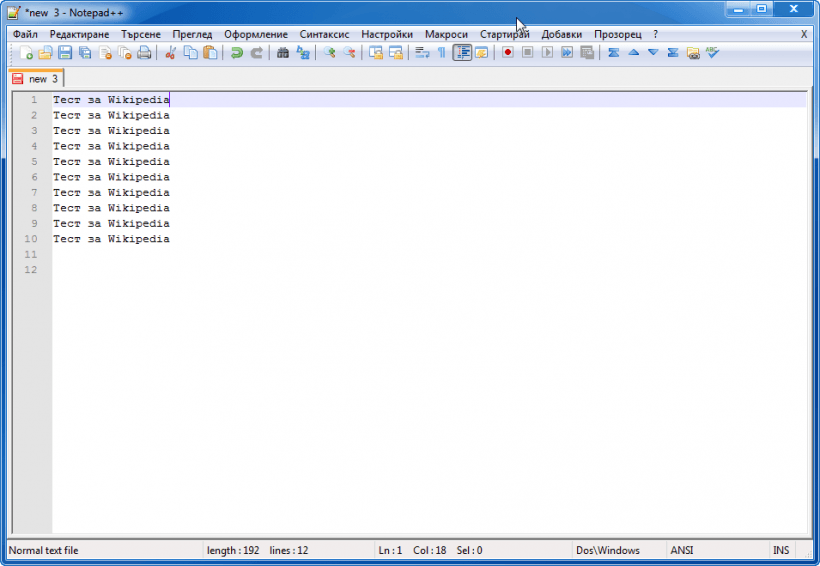Open the Replace tool icon
Screen dimensions: 820x566
tap(303, 52)
